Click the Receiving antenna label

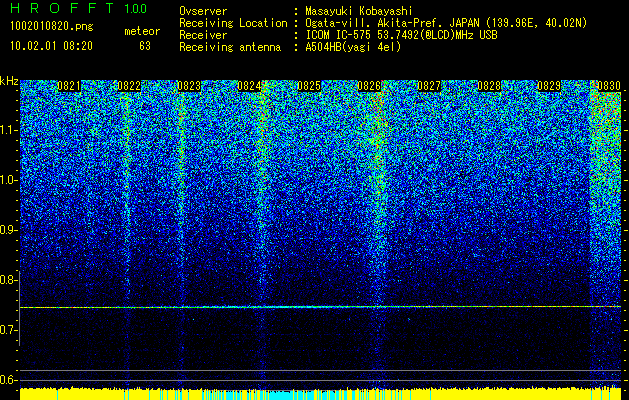[230, 47]
